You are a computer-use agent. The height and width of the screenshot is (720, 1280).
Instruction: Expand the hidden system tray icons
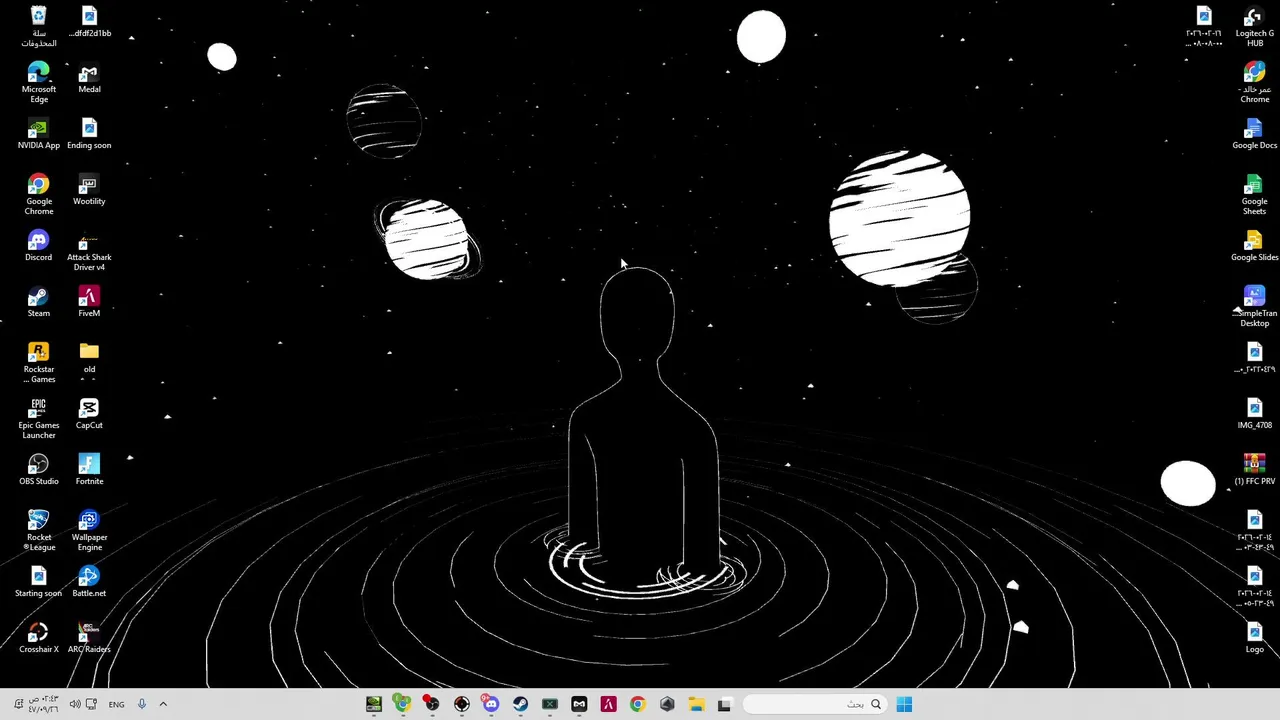(x=163, y=704)
